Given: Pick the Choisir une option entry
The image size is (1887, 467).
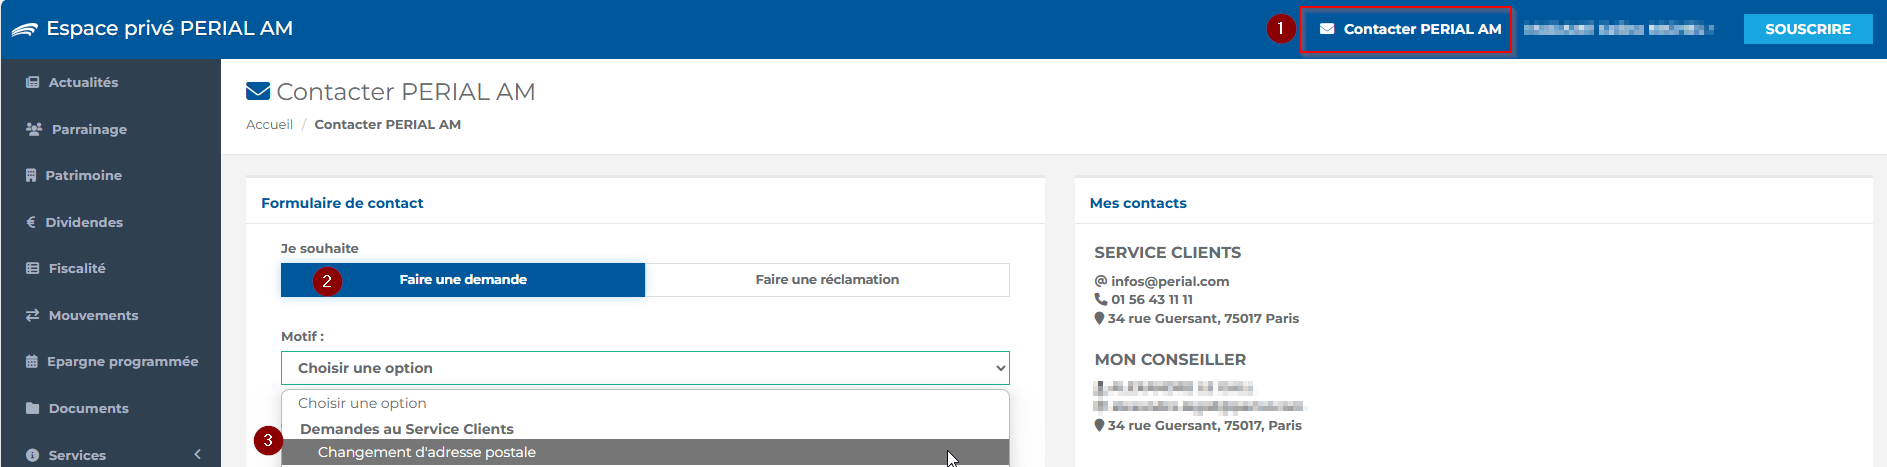Looking at the screenshot, I should coord(645,403).
